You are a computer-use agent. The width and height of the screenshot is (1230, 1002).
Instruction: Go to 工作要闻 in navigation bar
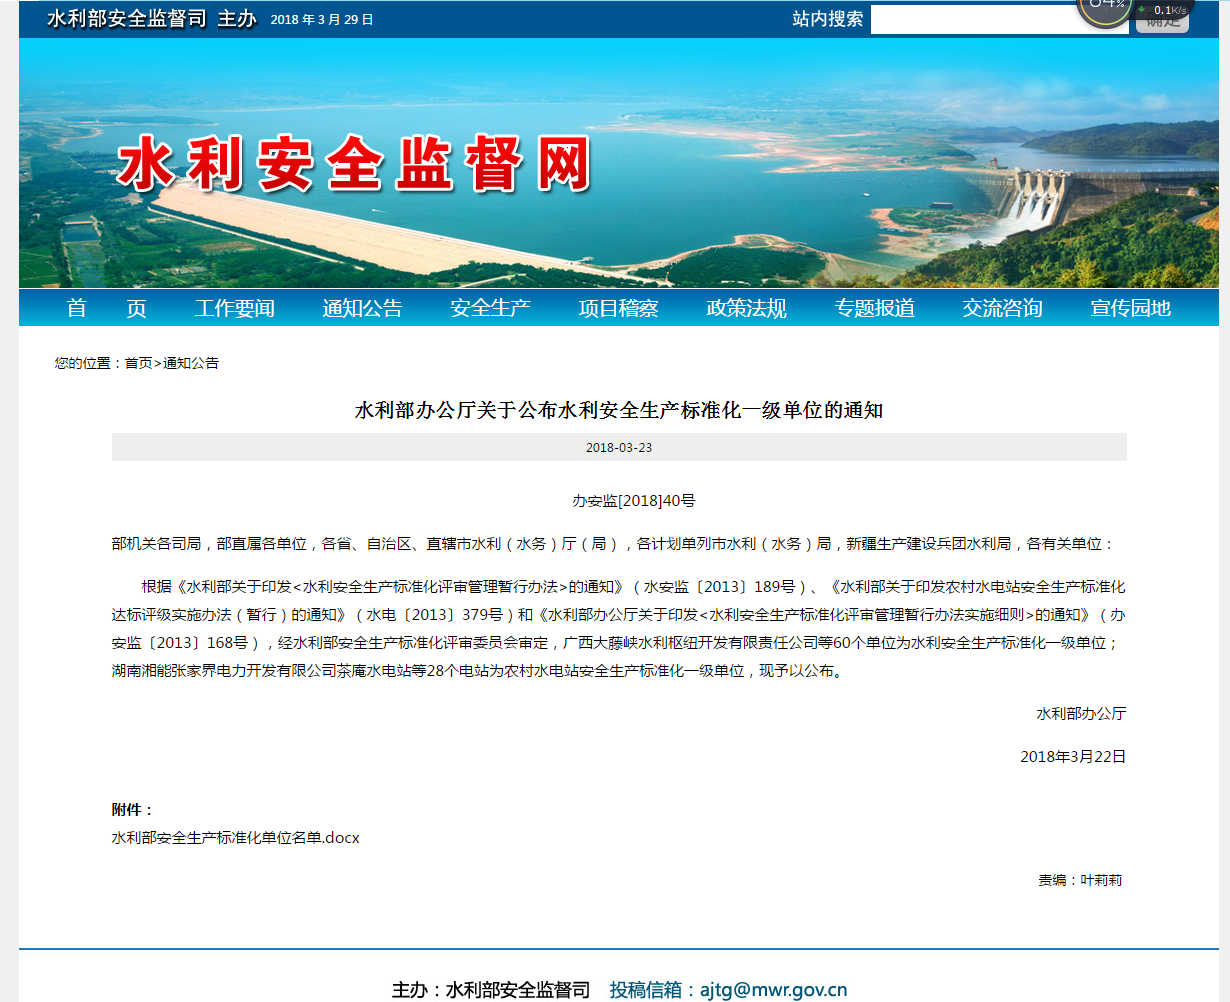234,308
